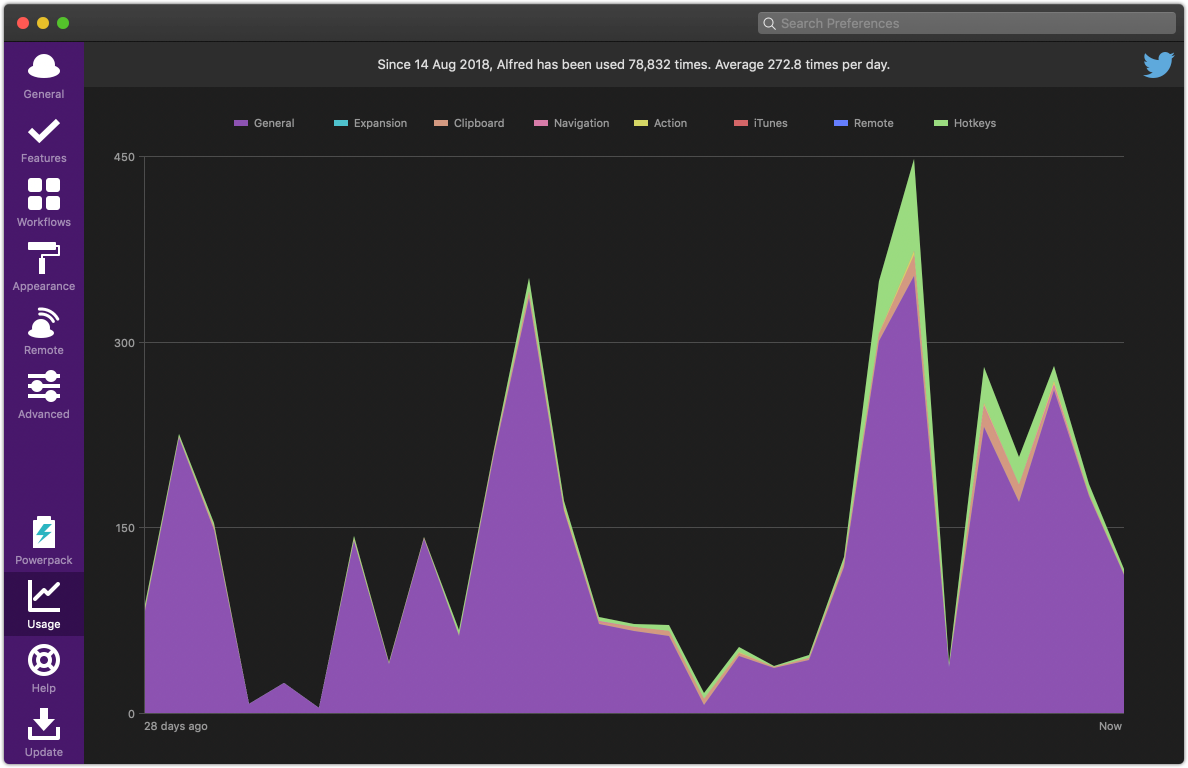The width and height of the screenshot is (1188, 768).
Task: Click the green Hotkeys legend swatch
Action: (x=941, y=123)
